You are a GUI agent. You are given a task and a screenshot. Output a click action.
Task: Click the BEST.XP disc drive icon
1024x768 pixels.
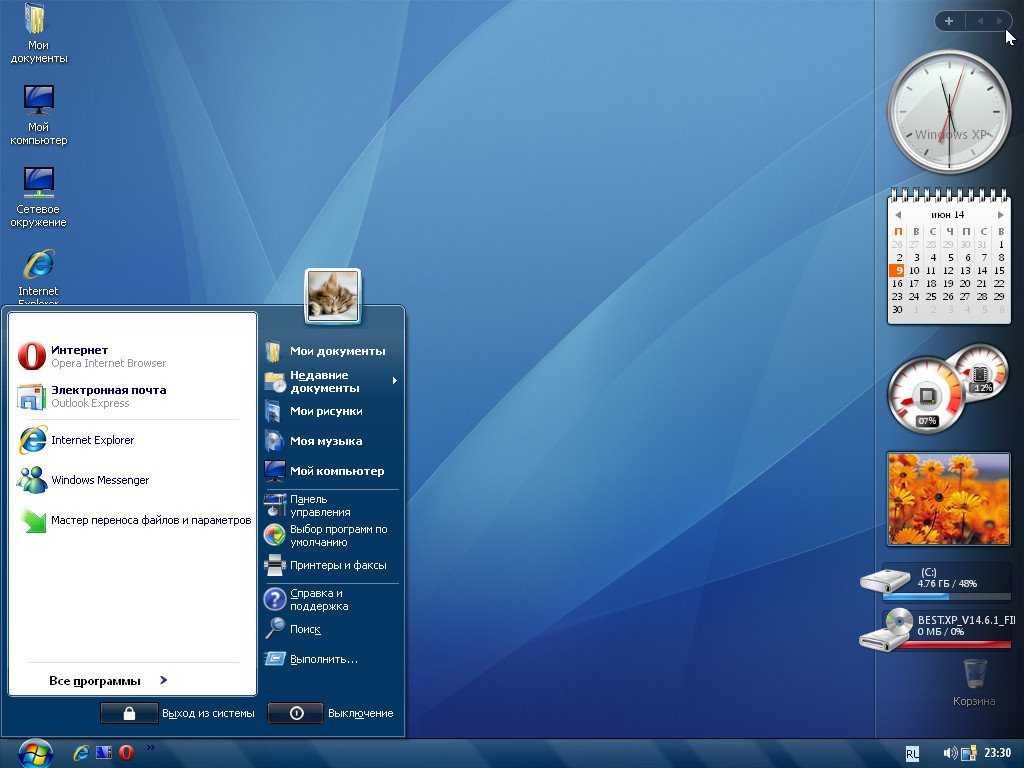[886, 630]
